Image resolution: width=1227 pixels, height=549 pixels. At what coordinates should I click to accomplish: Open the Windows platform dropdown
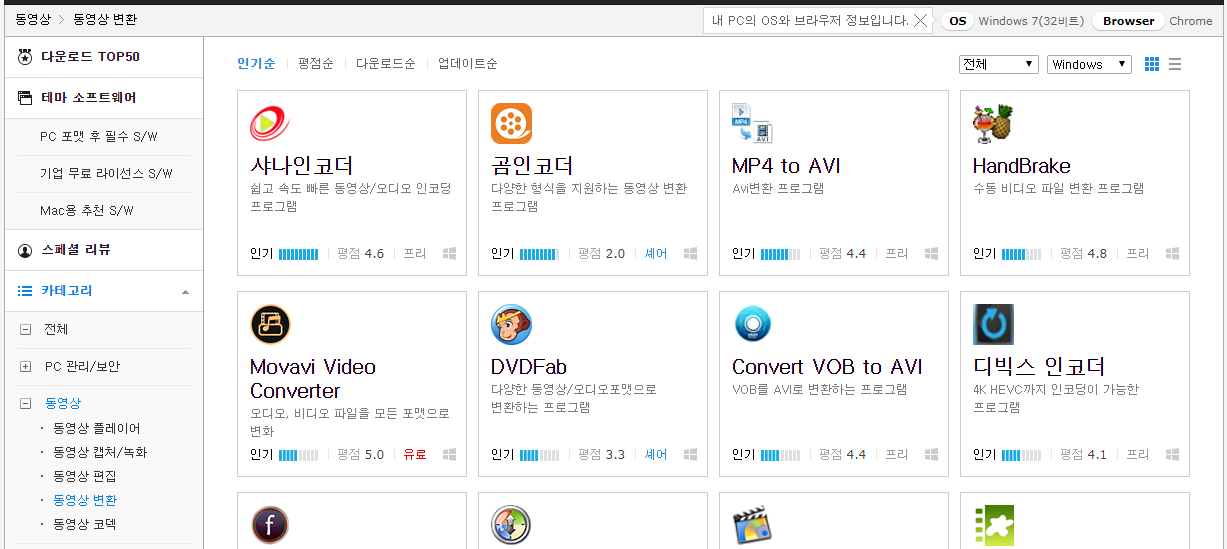tap(1089, 64)
